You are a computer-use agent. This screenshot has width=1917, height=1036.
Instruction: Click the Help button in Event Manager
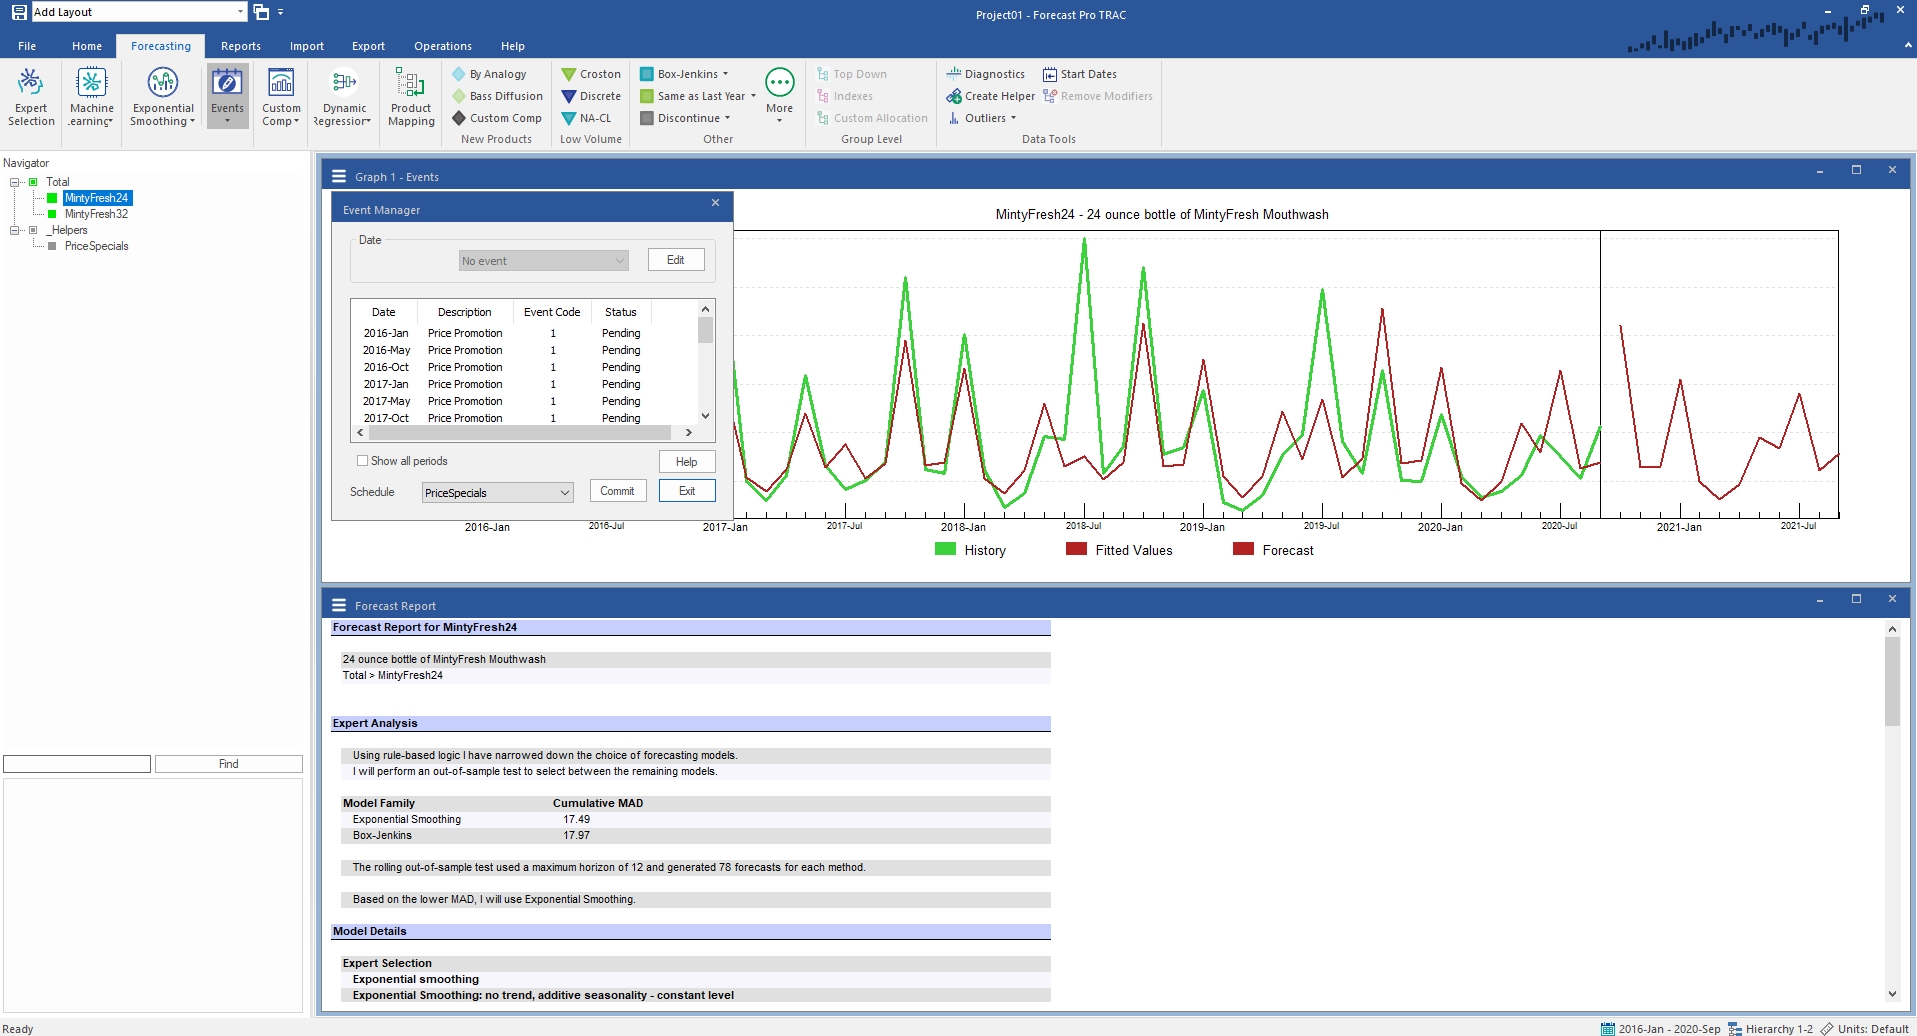tap(687, 462)
